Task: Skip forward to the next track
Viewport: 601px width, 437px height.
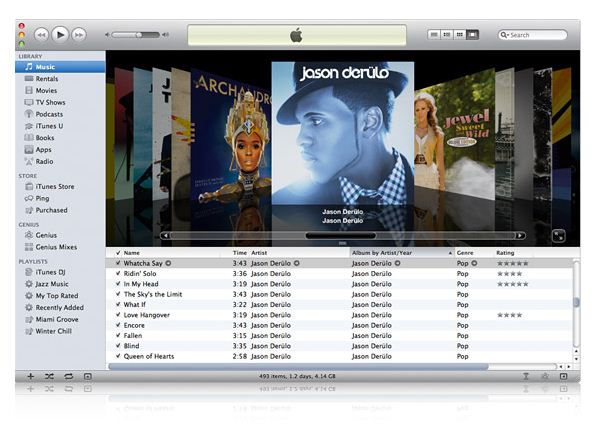Action: tap(79, 35)
